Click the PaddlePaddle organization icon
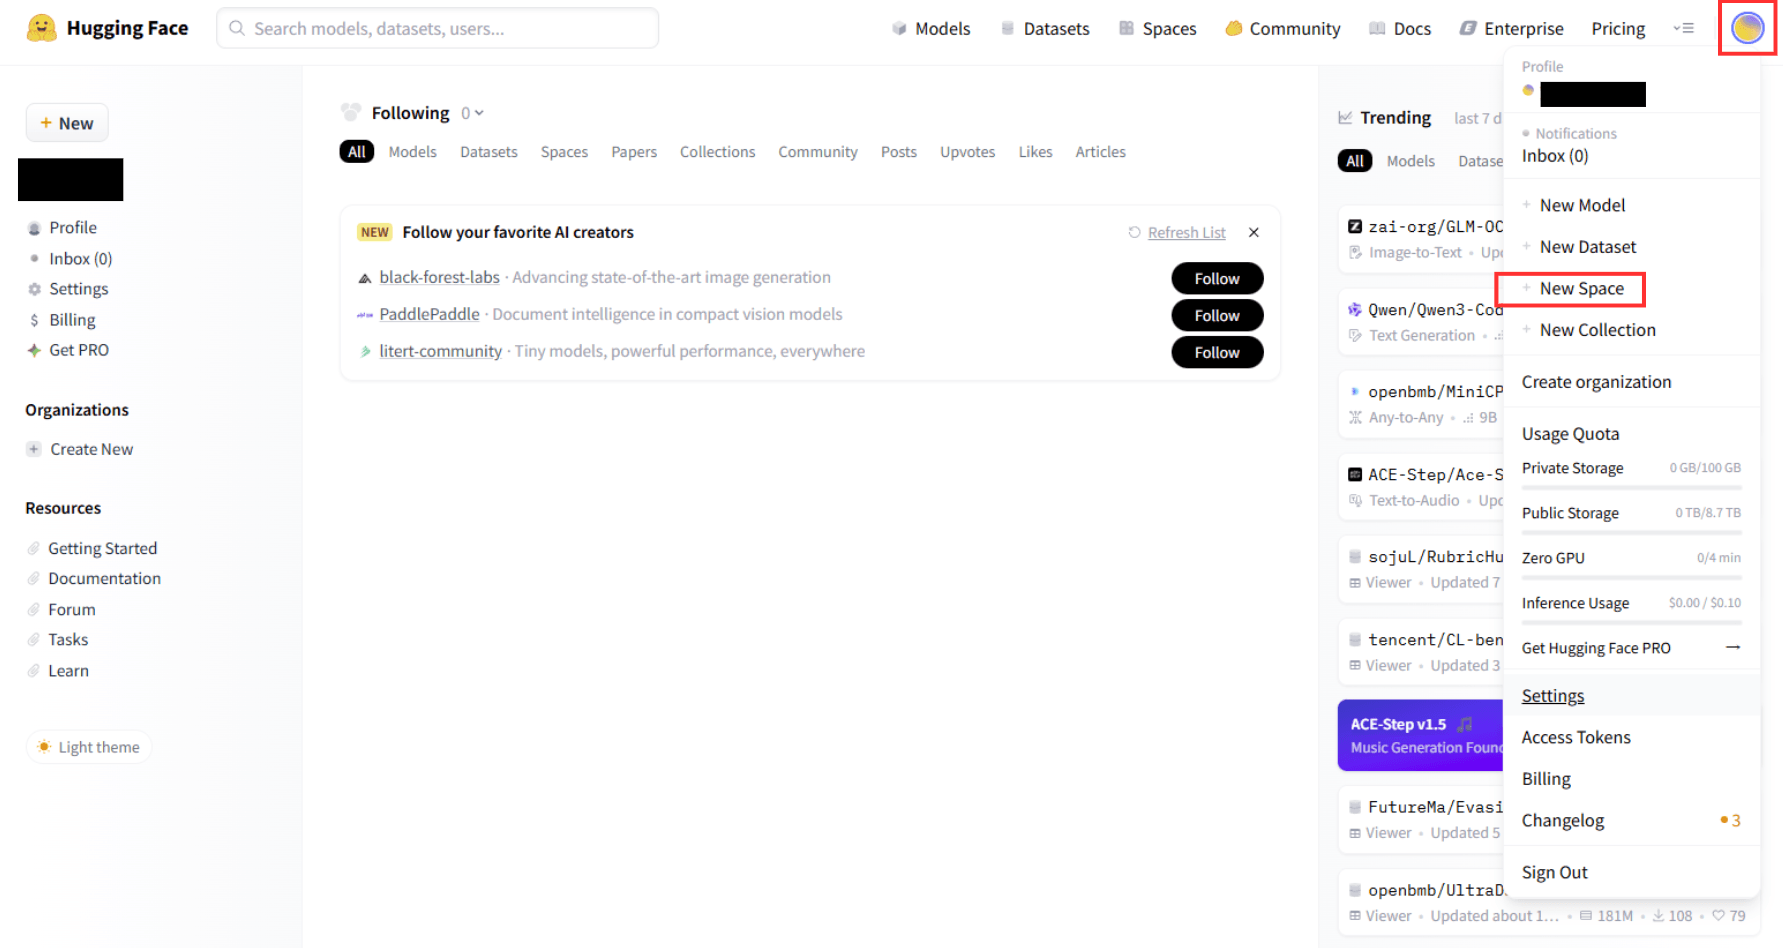The image size is (1783, 948). click(x=365, y=315)
